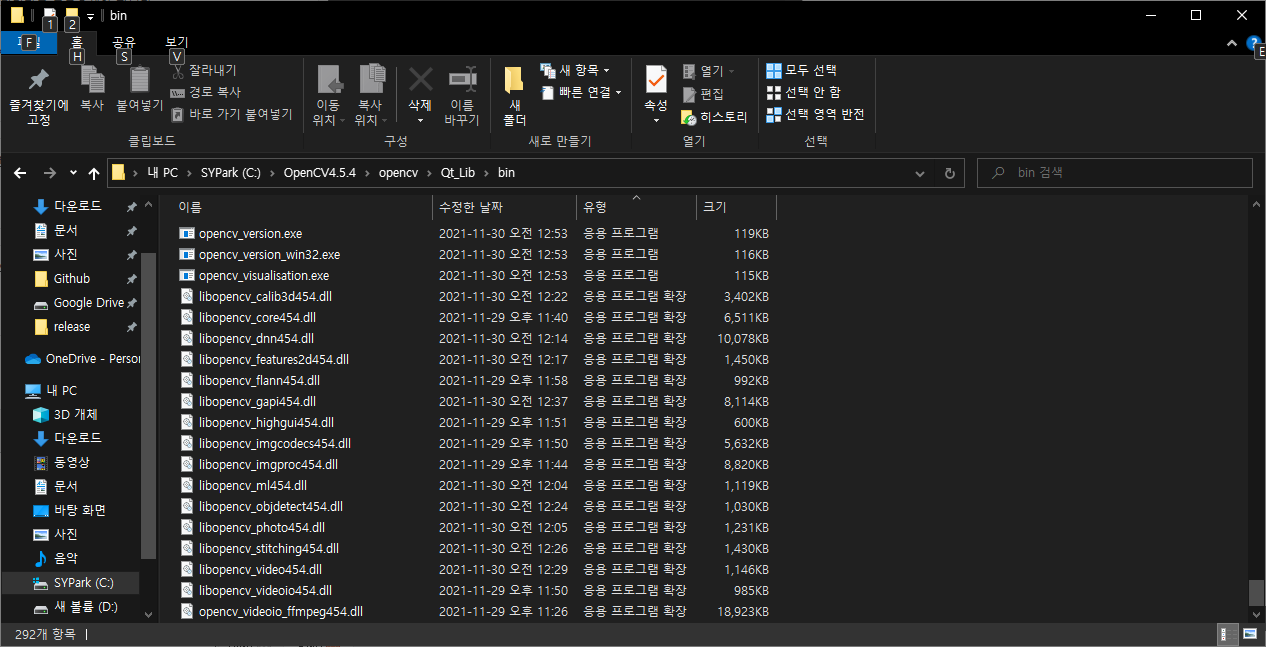Open the recent locations dropdown arrow
This screenshot has height=647, width=1266.
pos(73,174)
